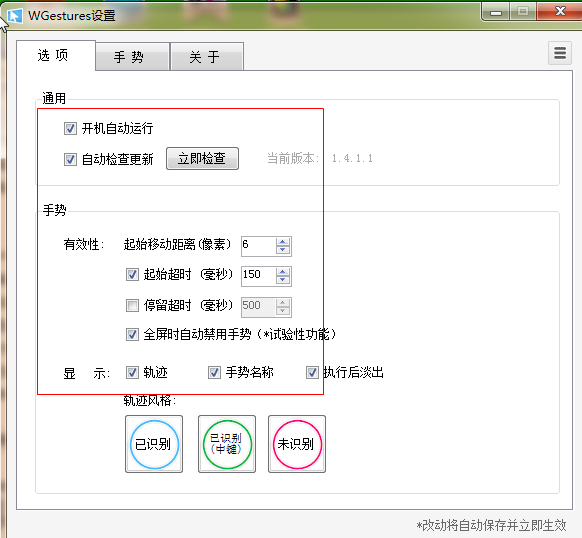The image size is (582, 538).
Task: Toggle 轨迹 display checkbox
Action: click(x=132, y=372)
